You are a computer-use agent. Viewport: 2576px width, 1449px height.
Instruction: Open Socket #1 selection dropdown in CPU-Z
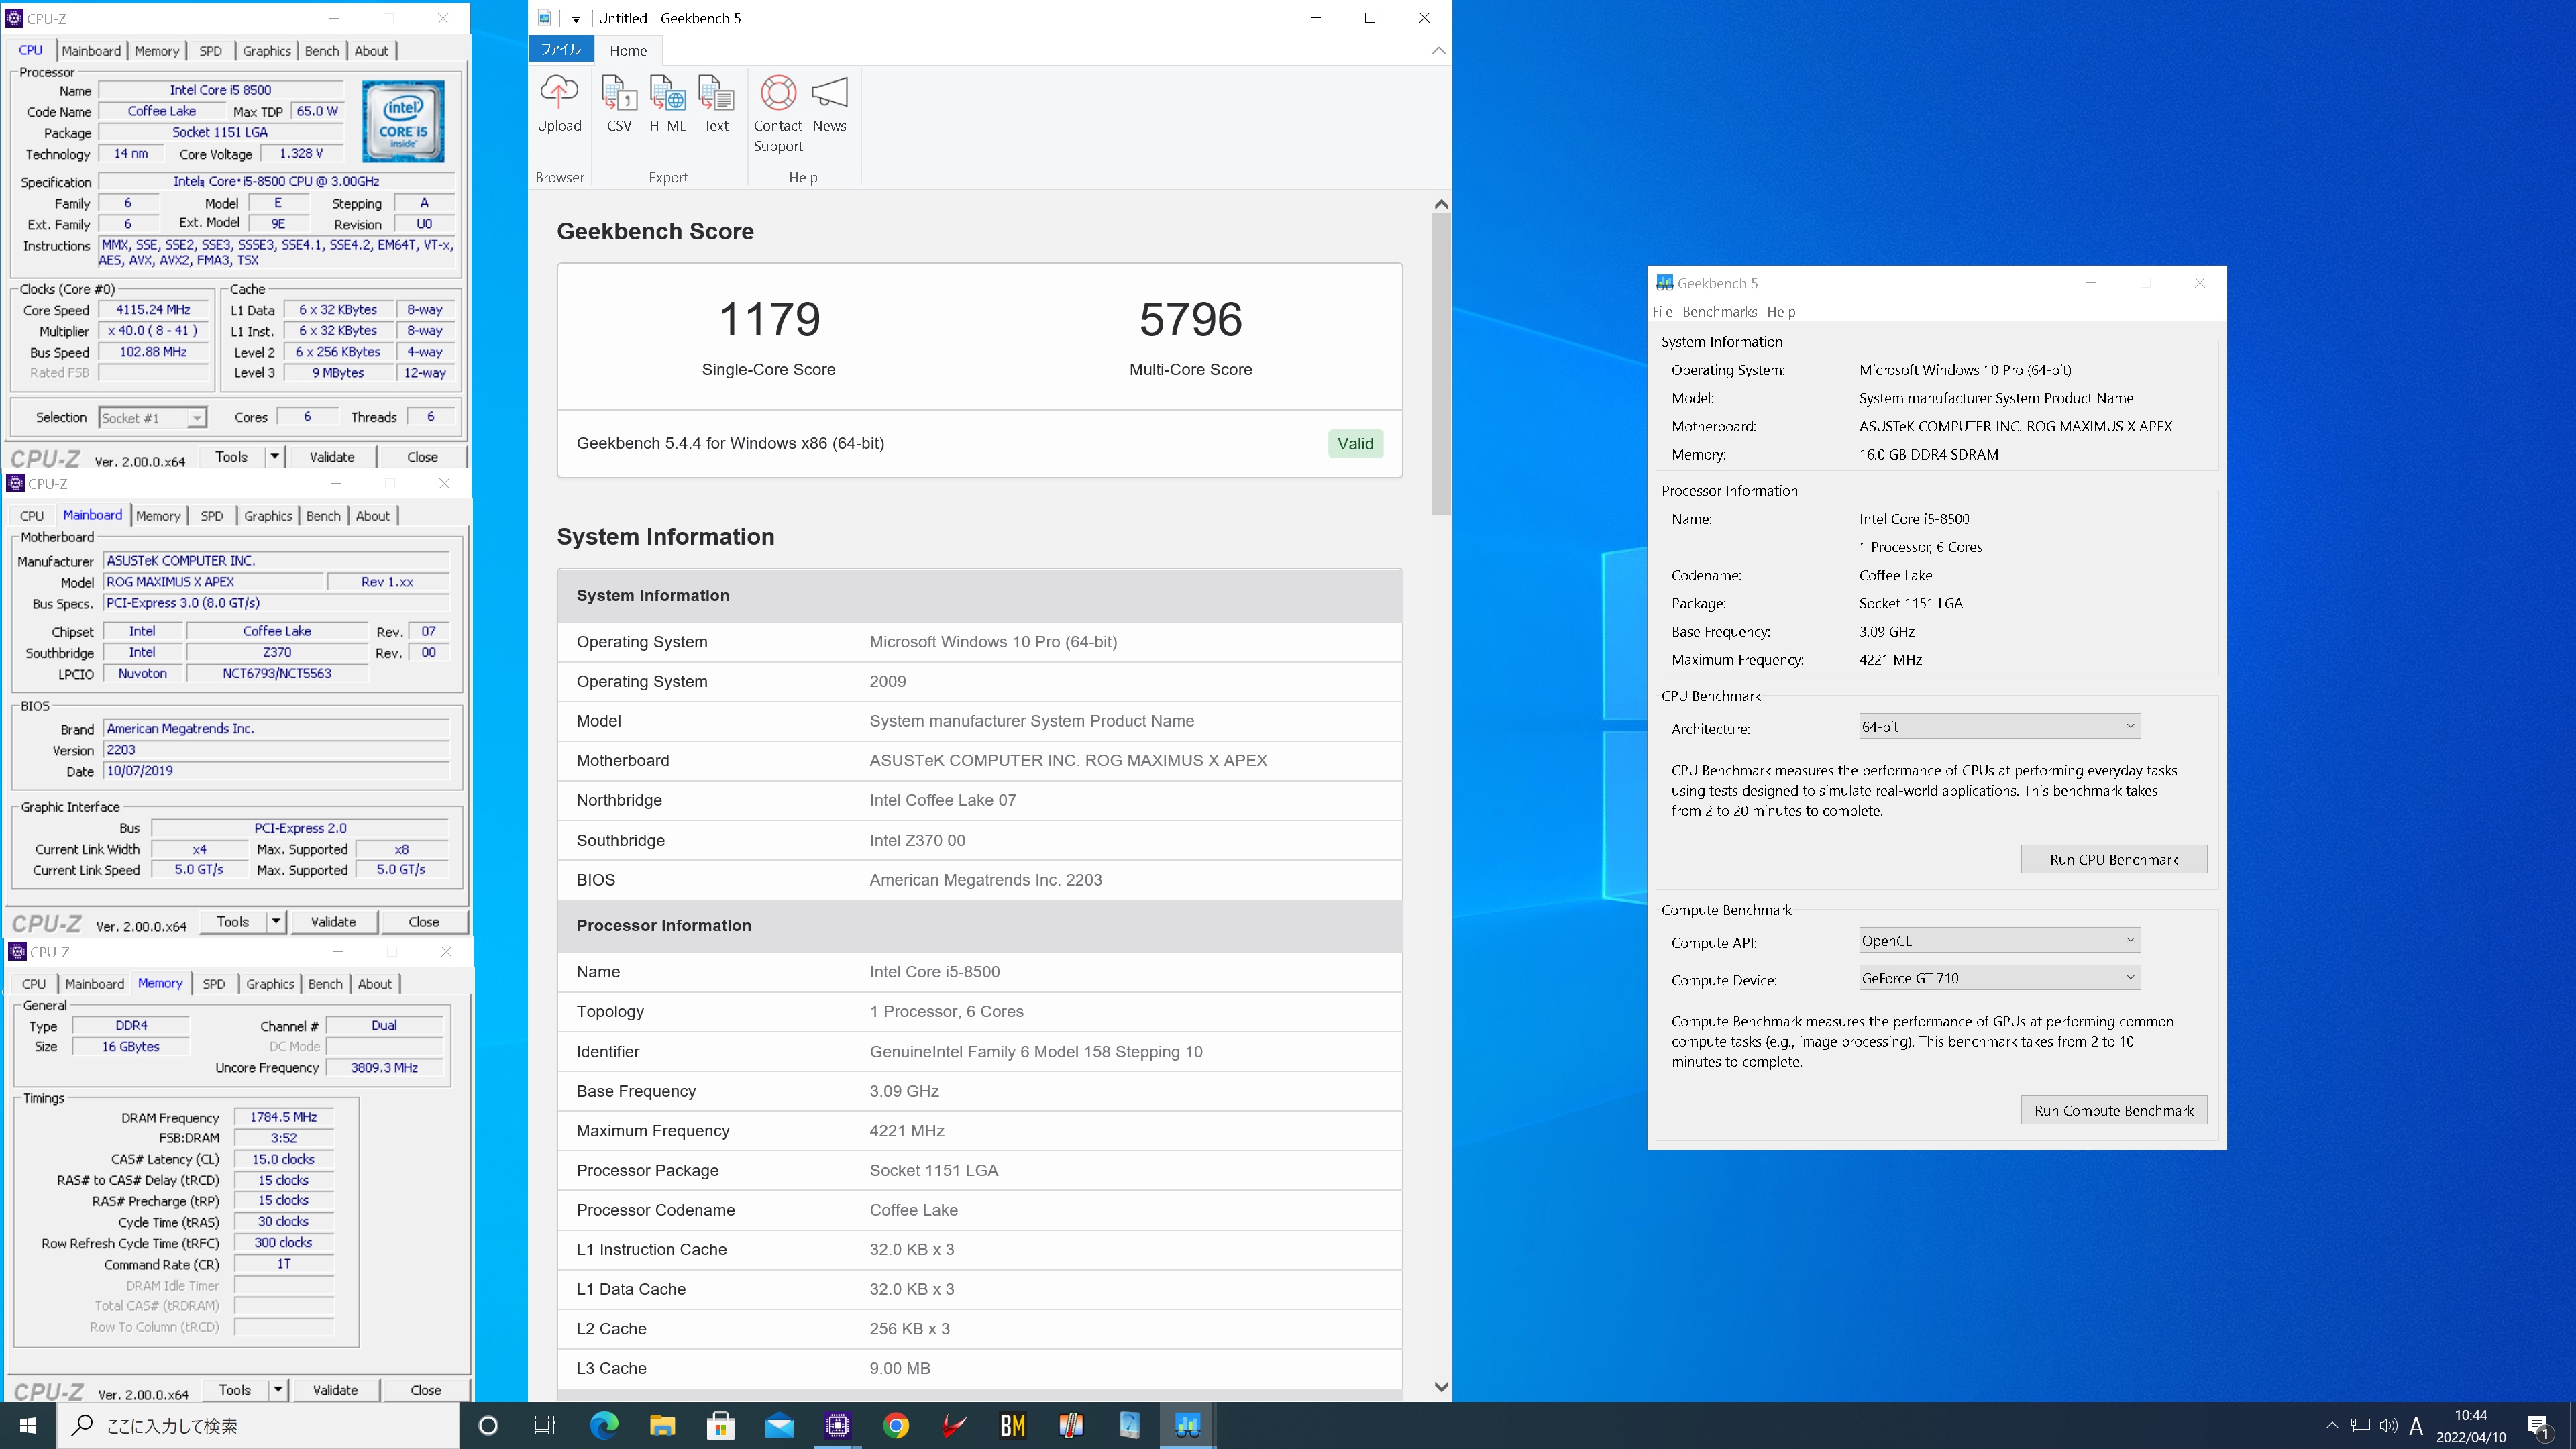pyautogui.click(x=152, y=418)
